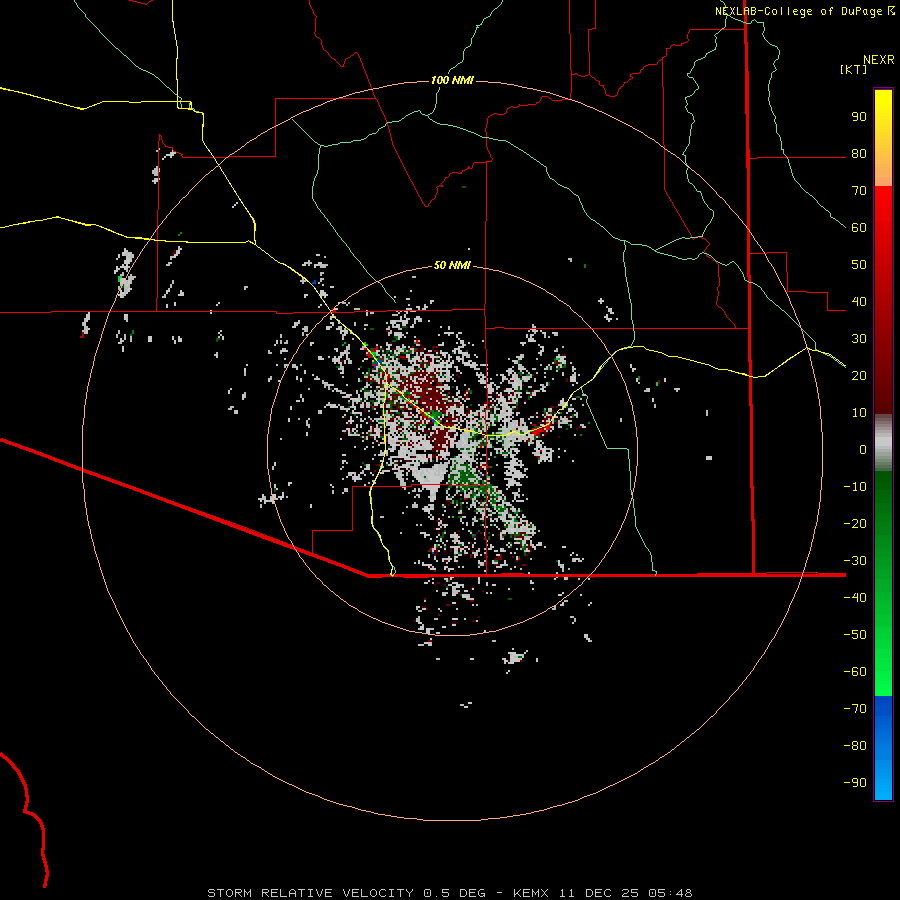Viewport: 900px width, 900px height.
Task: Click the KEMX station identifier in caption
Action: [x=531, y=893]
